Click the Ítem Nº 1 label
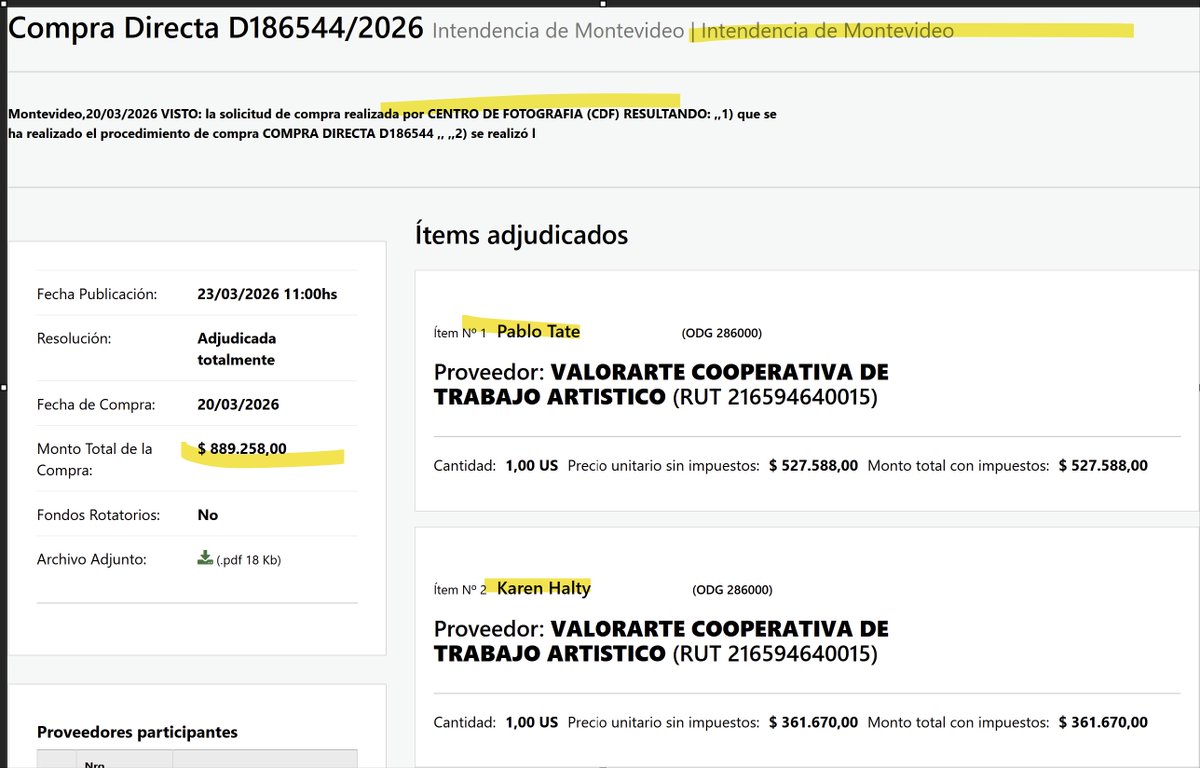Screen dimensions: 1200x768 point(460,333)
